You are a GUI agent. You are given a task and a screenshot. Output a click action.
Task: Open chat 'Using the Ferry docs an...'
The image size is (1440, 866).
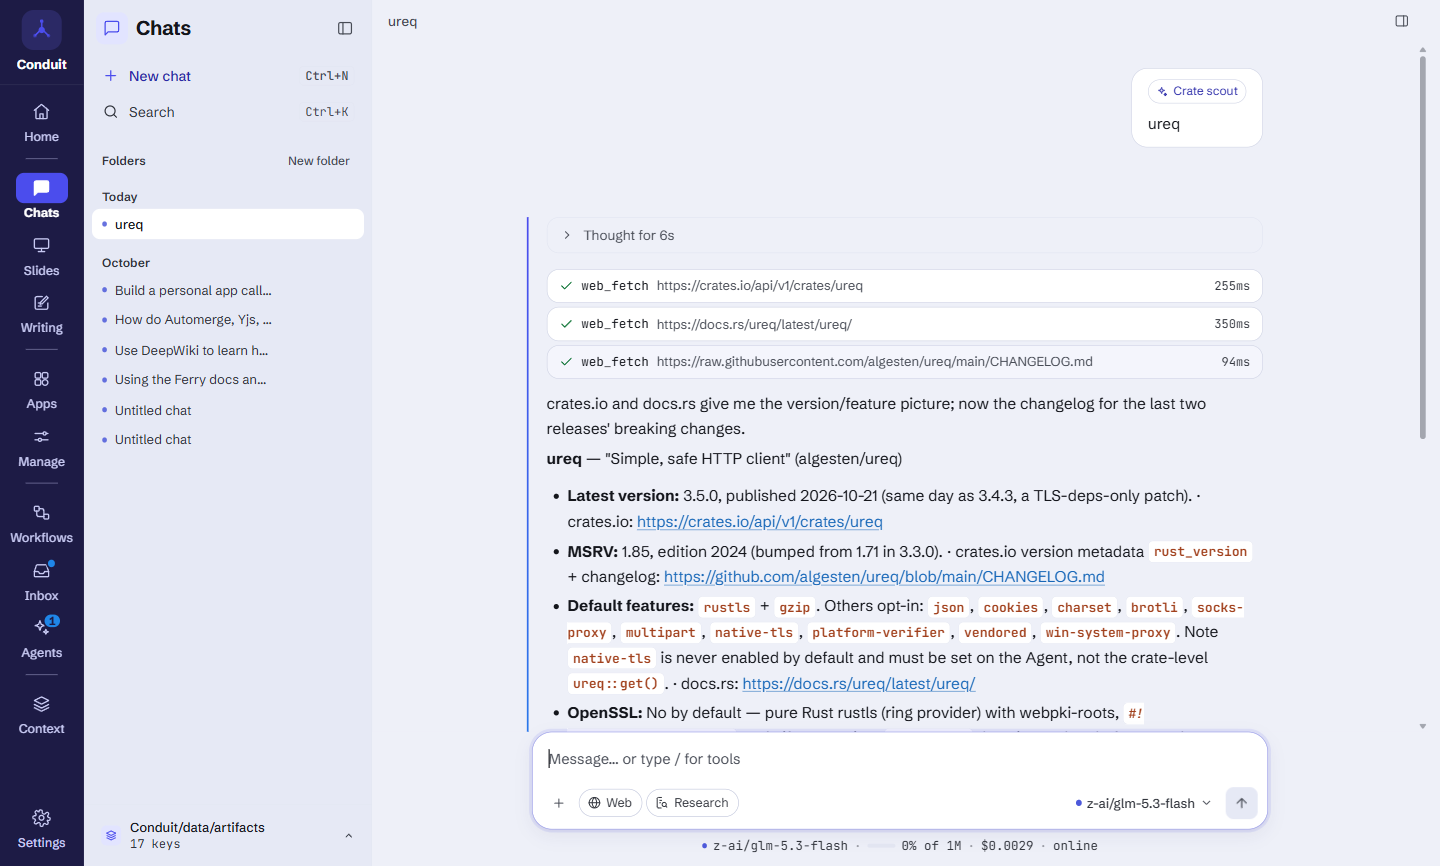coord(228,380)
